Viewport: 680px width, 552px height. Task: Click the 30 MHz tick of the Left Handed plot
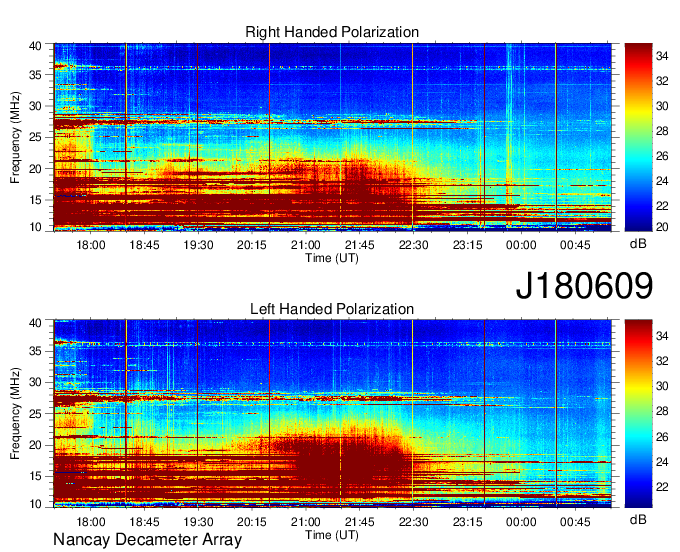click(x=35, y=382)
